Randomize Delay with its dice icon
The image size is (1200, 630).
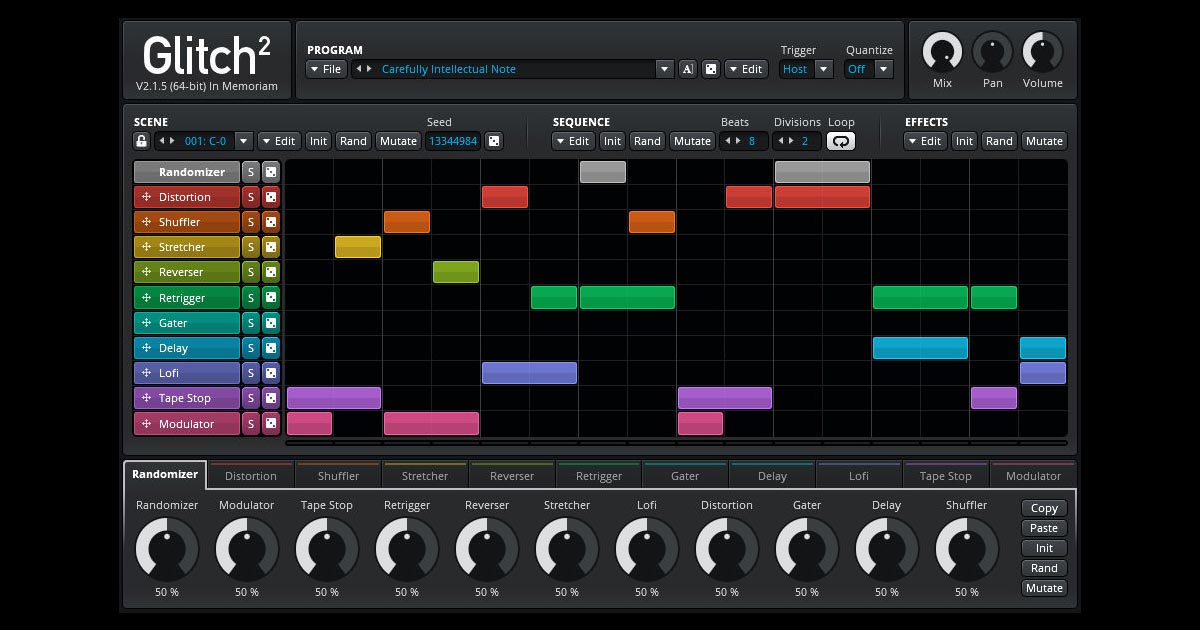coord(271,348)
